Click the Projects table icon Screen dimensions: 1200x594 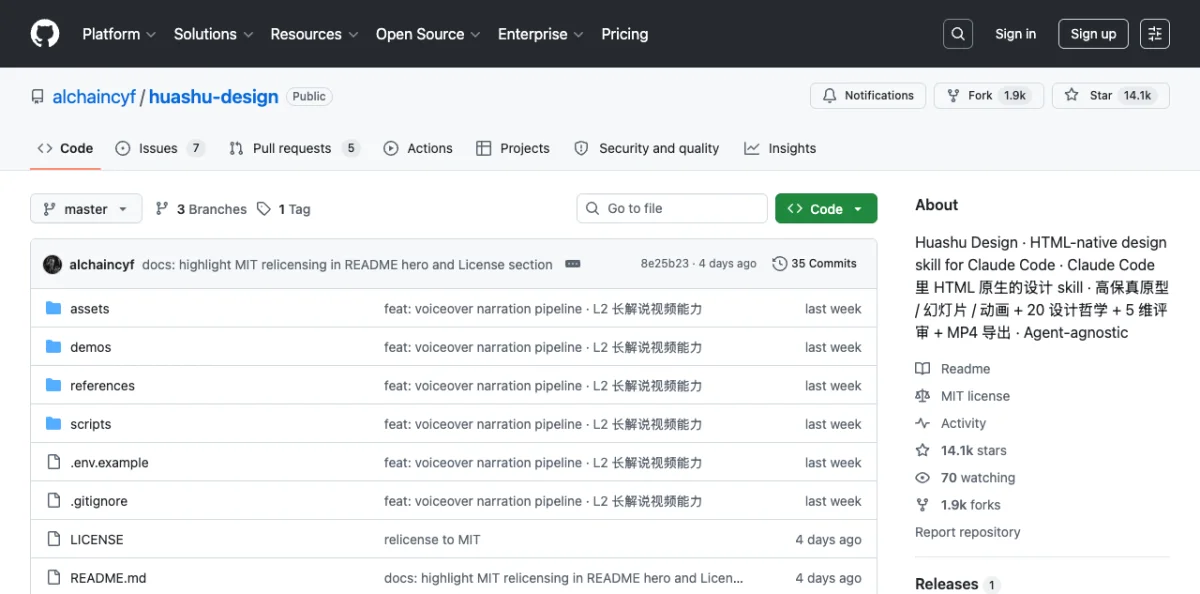pyautogui.click(x=484, y=148)
